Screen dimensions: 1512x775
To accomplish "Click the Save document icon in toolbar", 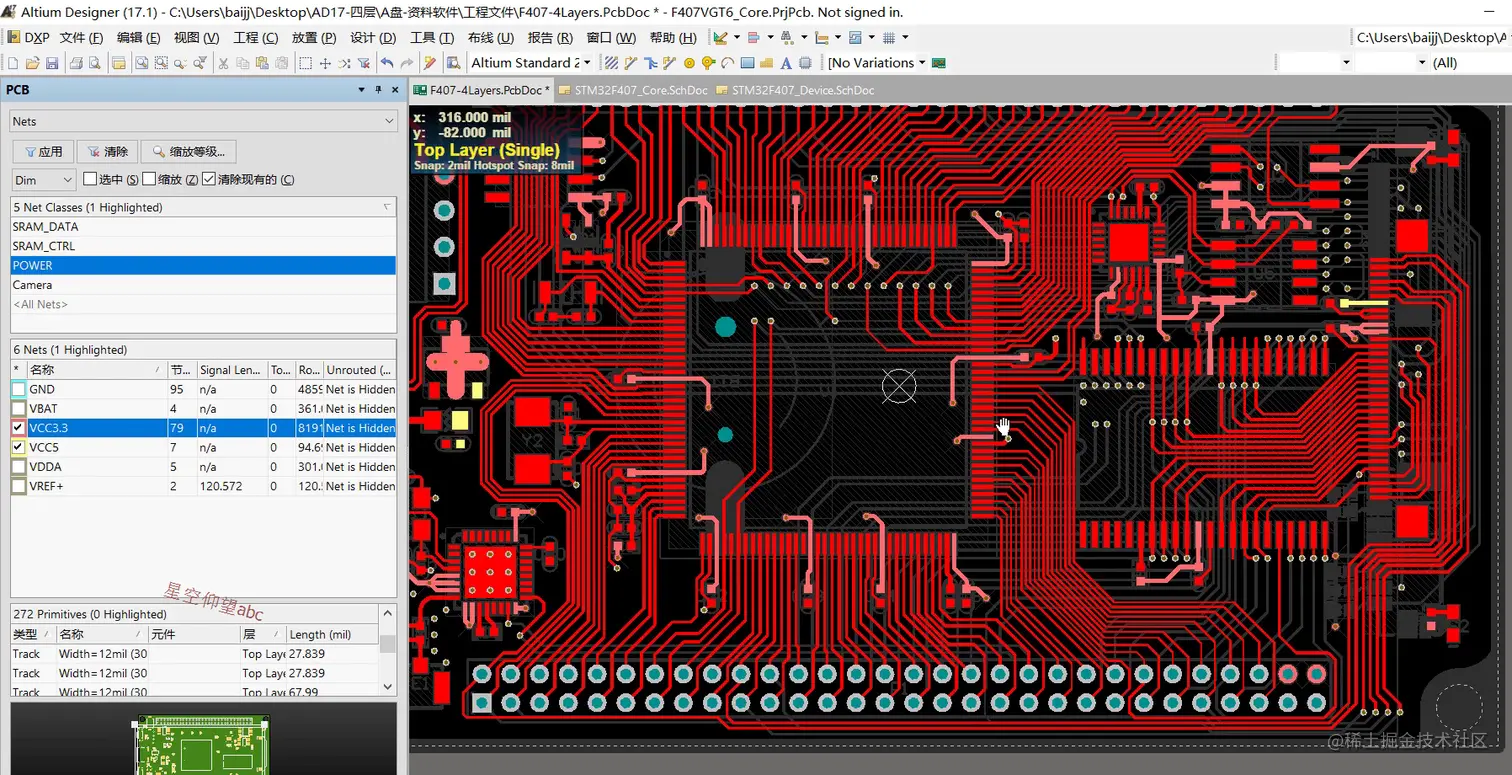I will [52, 63].
